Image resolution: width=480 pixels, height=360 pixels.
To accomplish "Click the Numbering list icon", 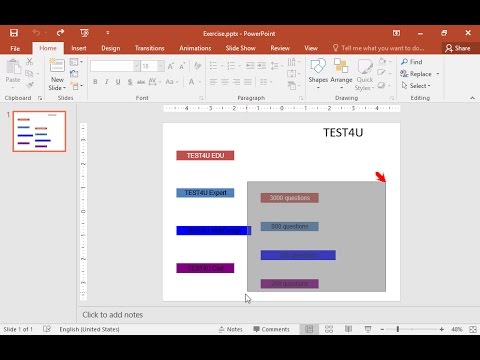I will 231,66.
